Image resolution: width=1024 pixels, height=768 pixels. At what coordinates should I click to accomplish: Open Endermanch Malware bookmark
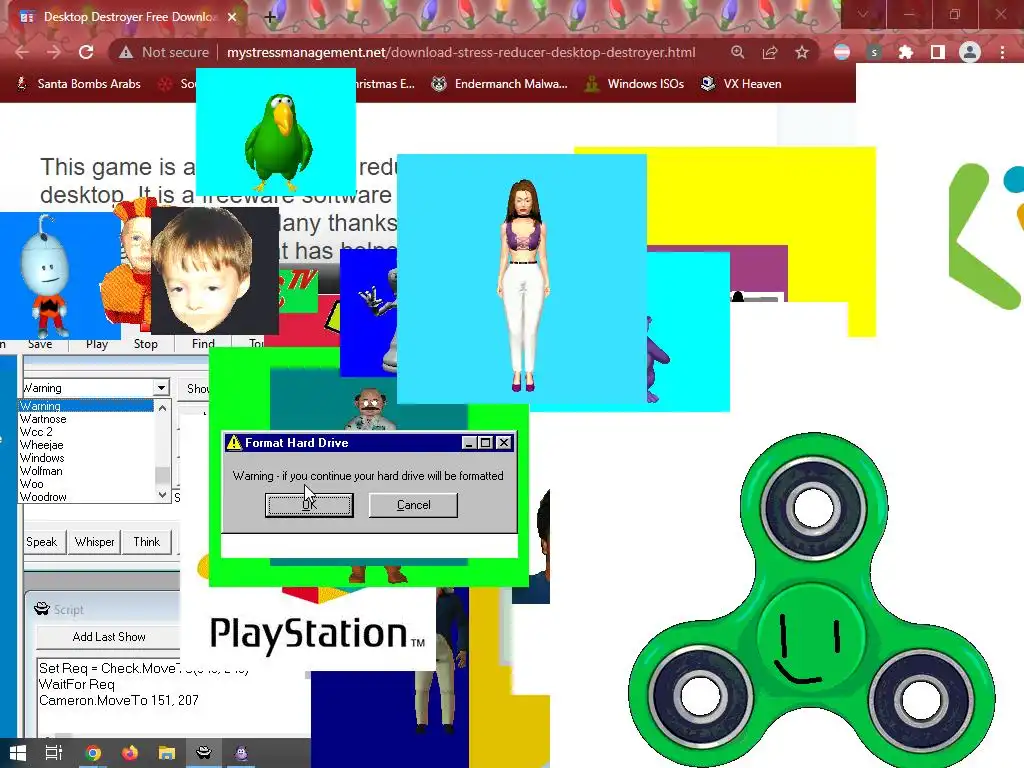(500, 84)
